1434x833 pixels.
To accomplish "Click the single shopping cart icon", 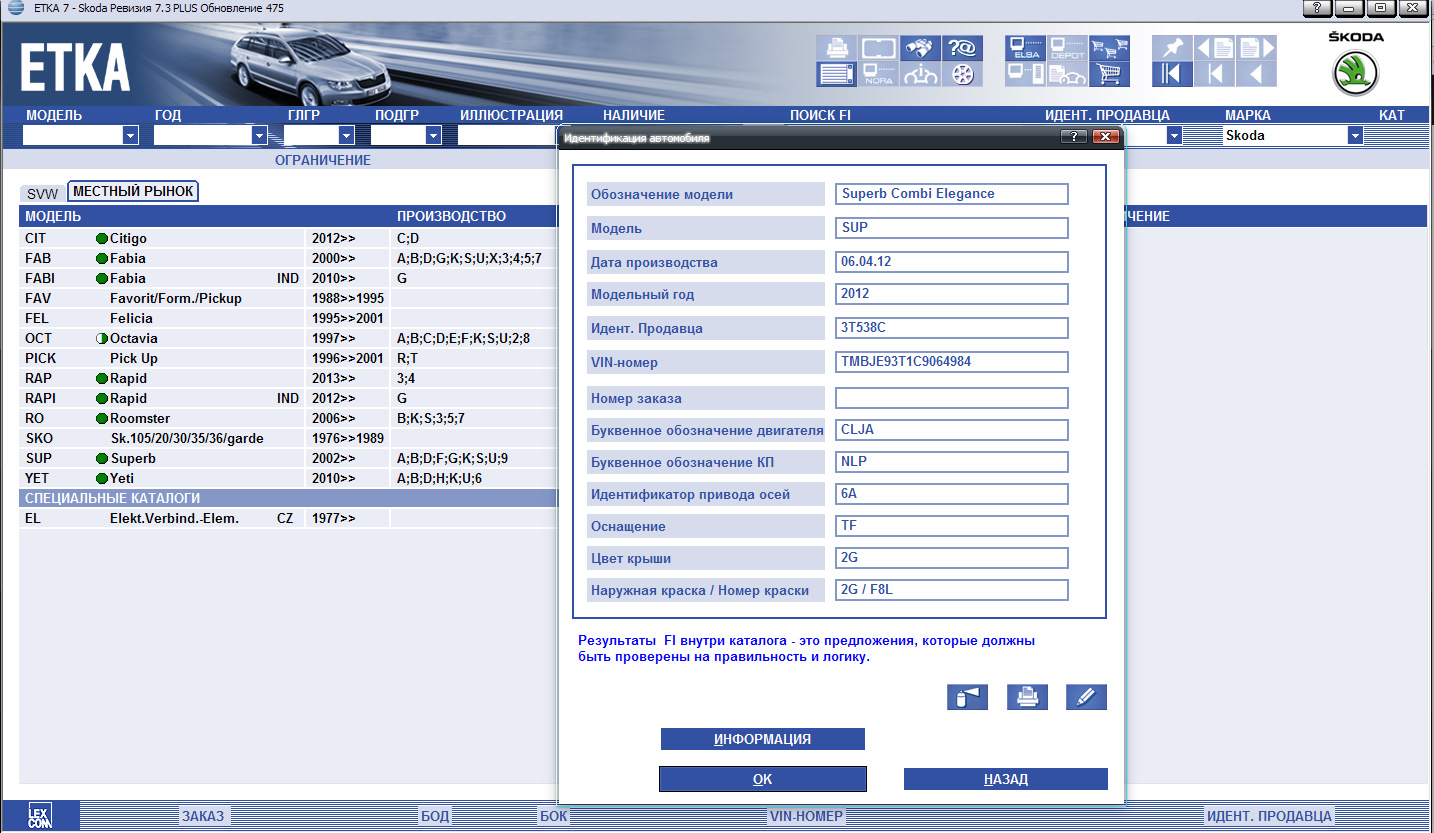I will [1110, 74].
